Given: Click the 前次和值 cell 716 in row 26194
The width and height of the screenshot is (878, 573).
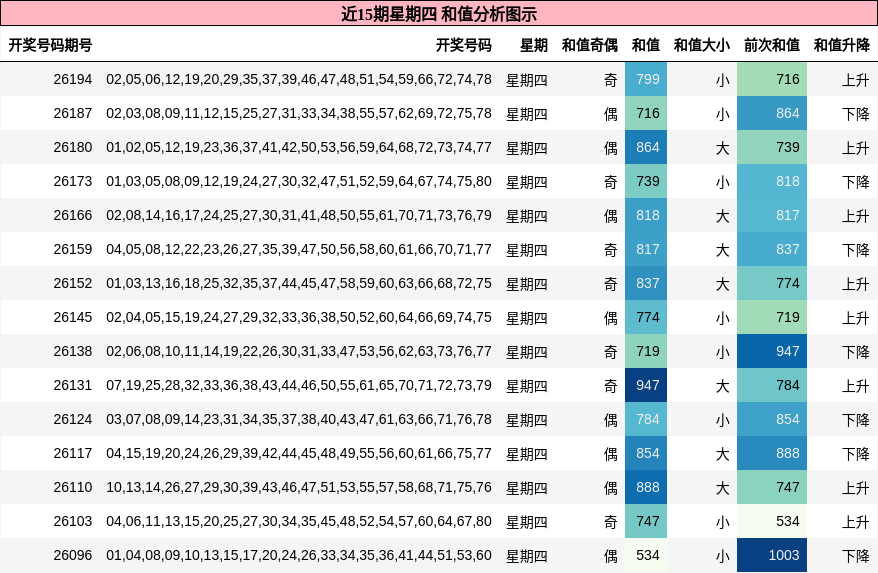Looking at the screenshot, I should [x=772, y=80].
